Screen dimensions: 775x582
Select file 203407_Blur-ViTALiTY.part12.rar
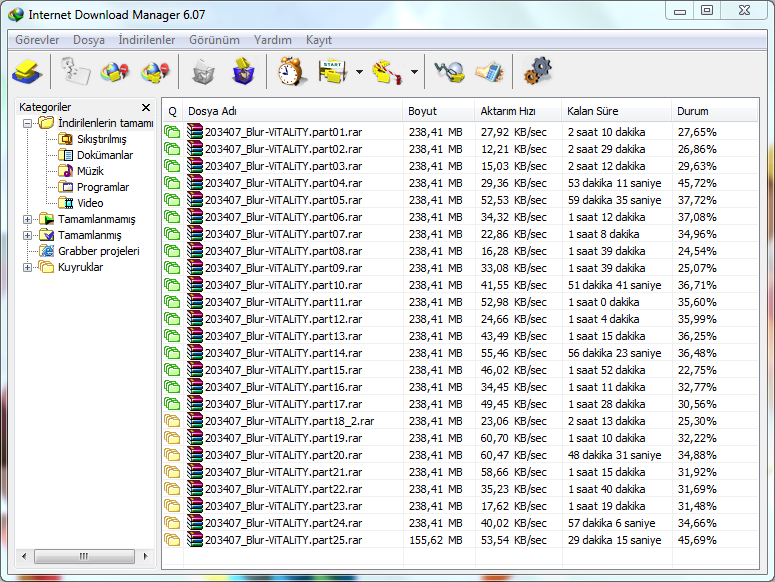point(283,319)
